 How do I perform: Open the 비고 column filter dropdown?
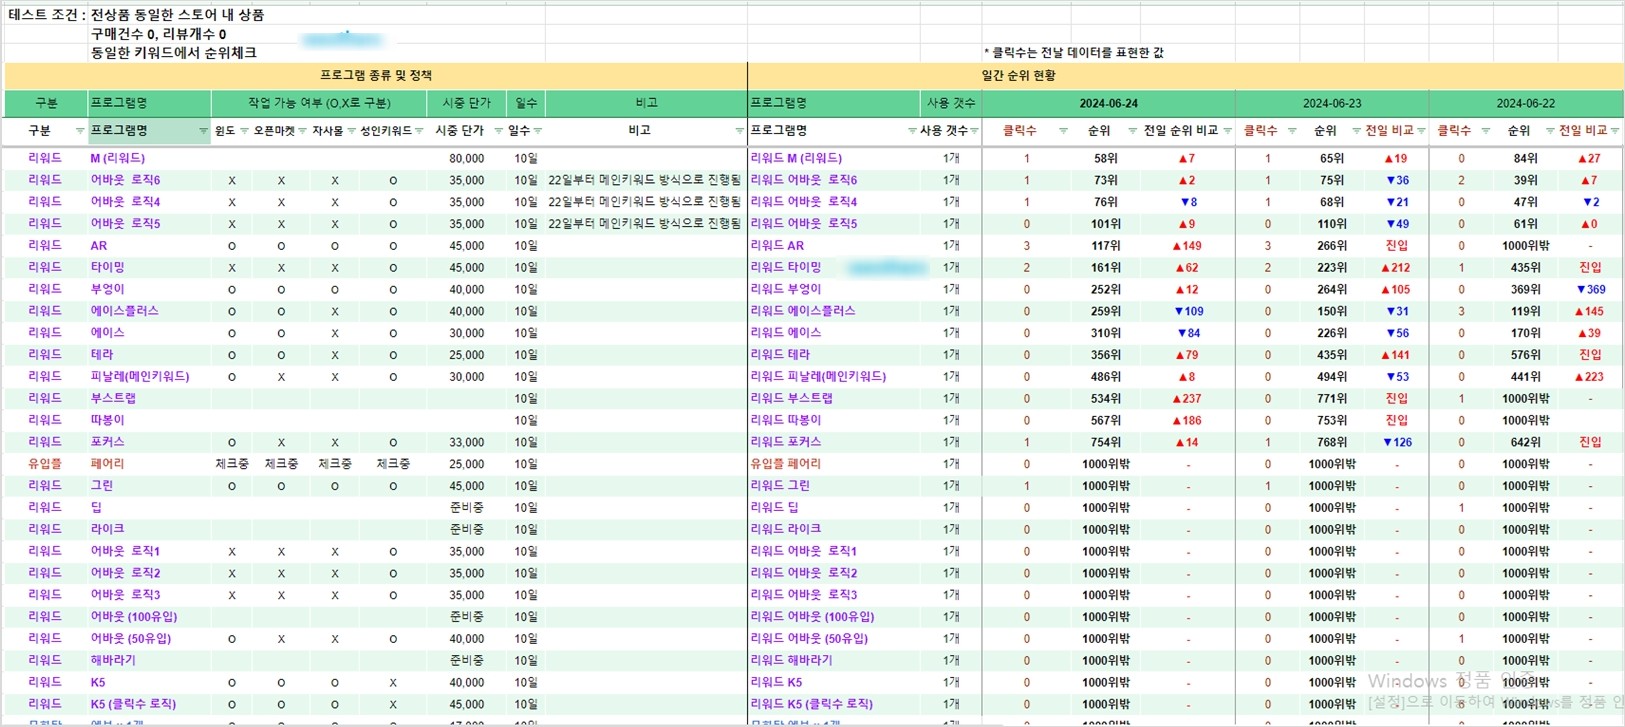click(740, 131)
